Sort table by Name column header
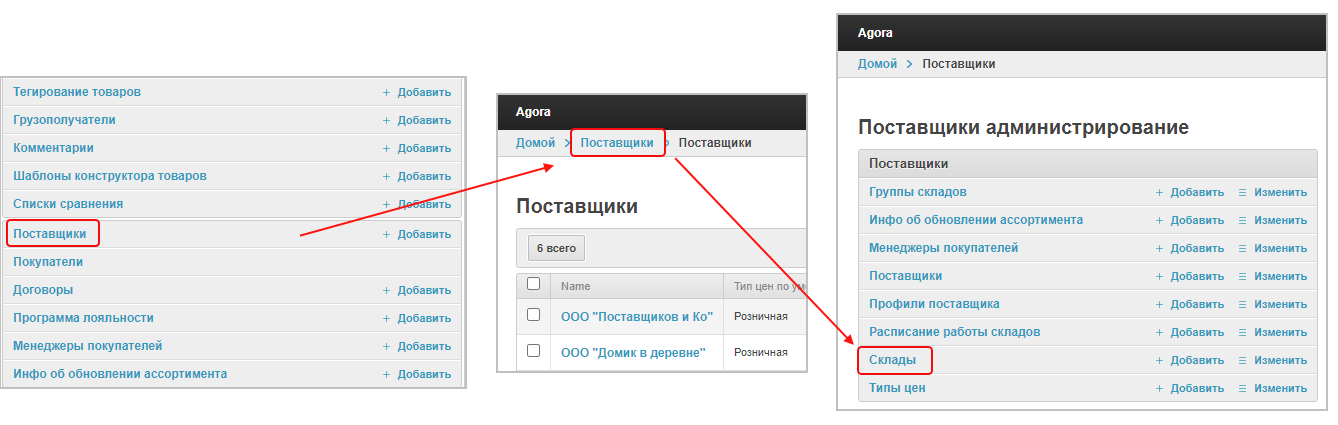Screen dimensions: 1338x425 [x=576, y=286]
